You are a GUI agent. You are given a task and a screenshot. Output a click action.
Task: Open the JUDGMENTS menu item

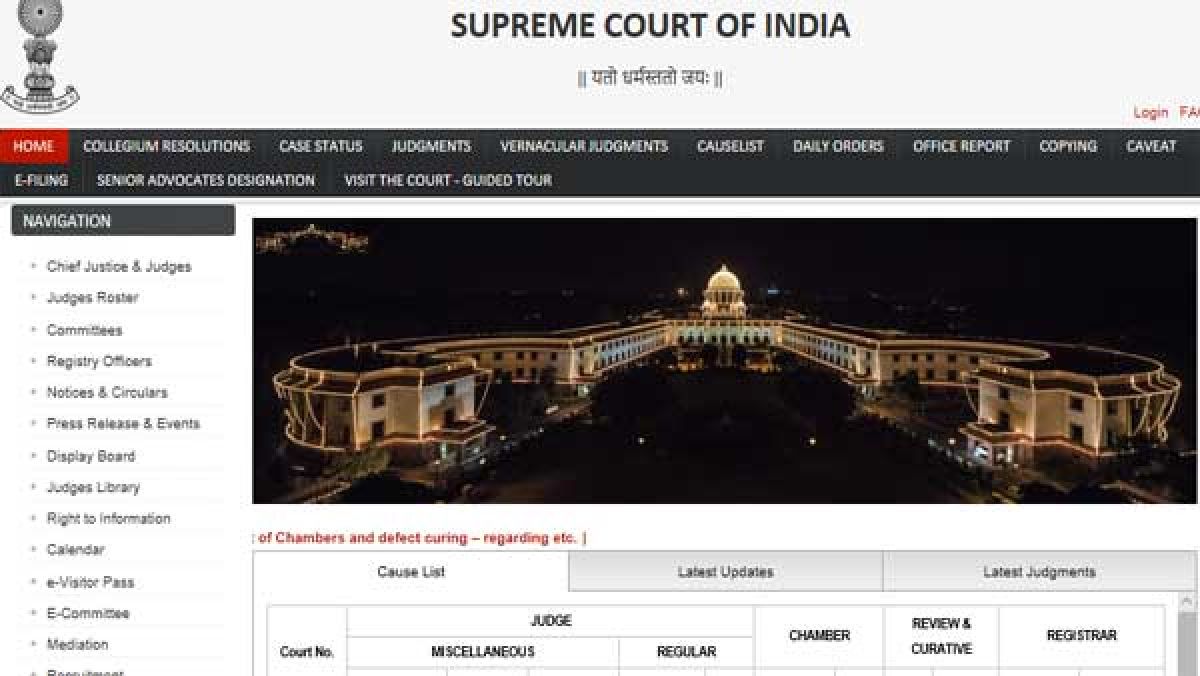click(x=431, y=146)
